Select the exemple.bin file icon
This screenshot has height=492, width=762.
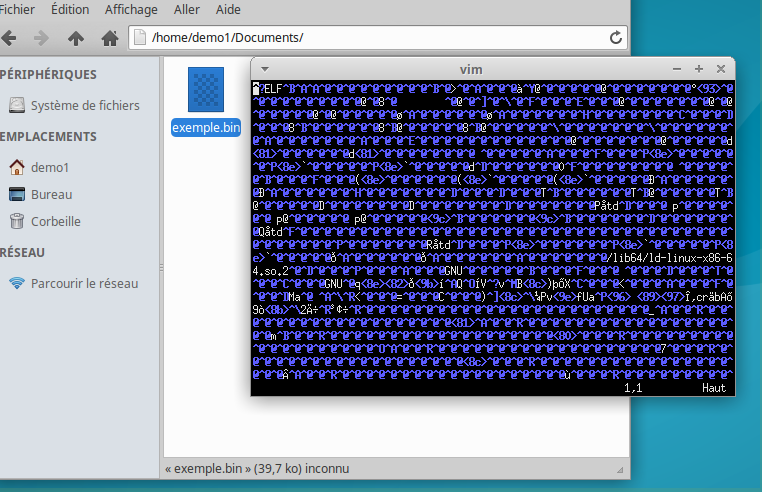206,91
